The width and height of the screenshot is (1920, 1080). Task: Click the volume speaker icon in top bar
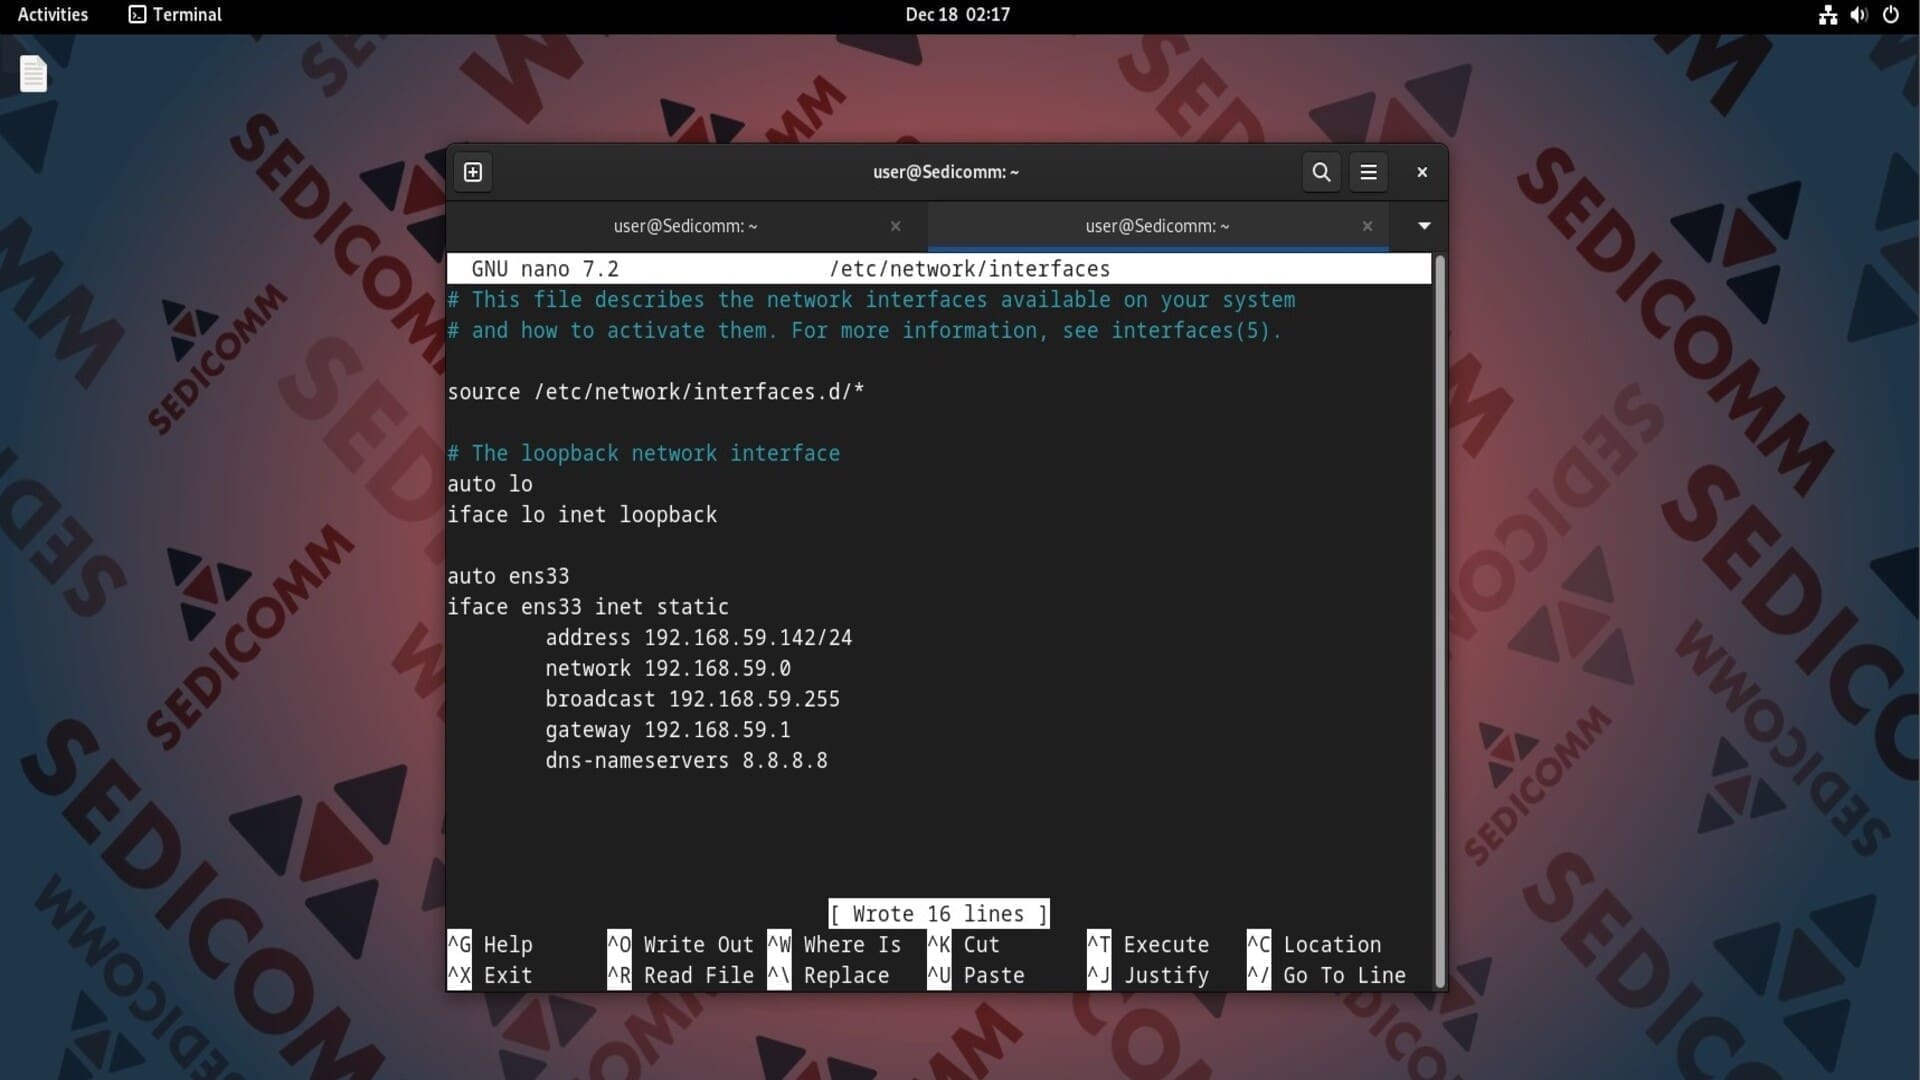click(1858, 15)
